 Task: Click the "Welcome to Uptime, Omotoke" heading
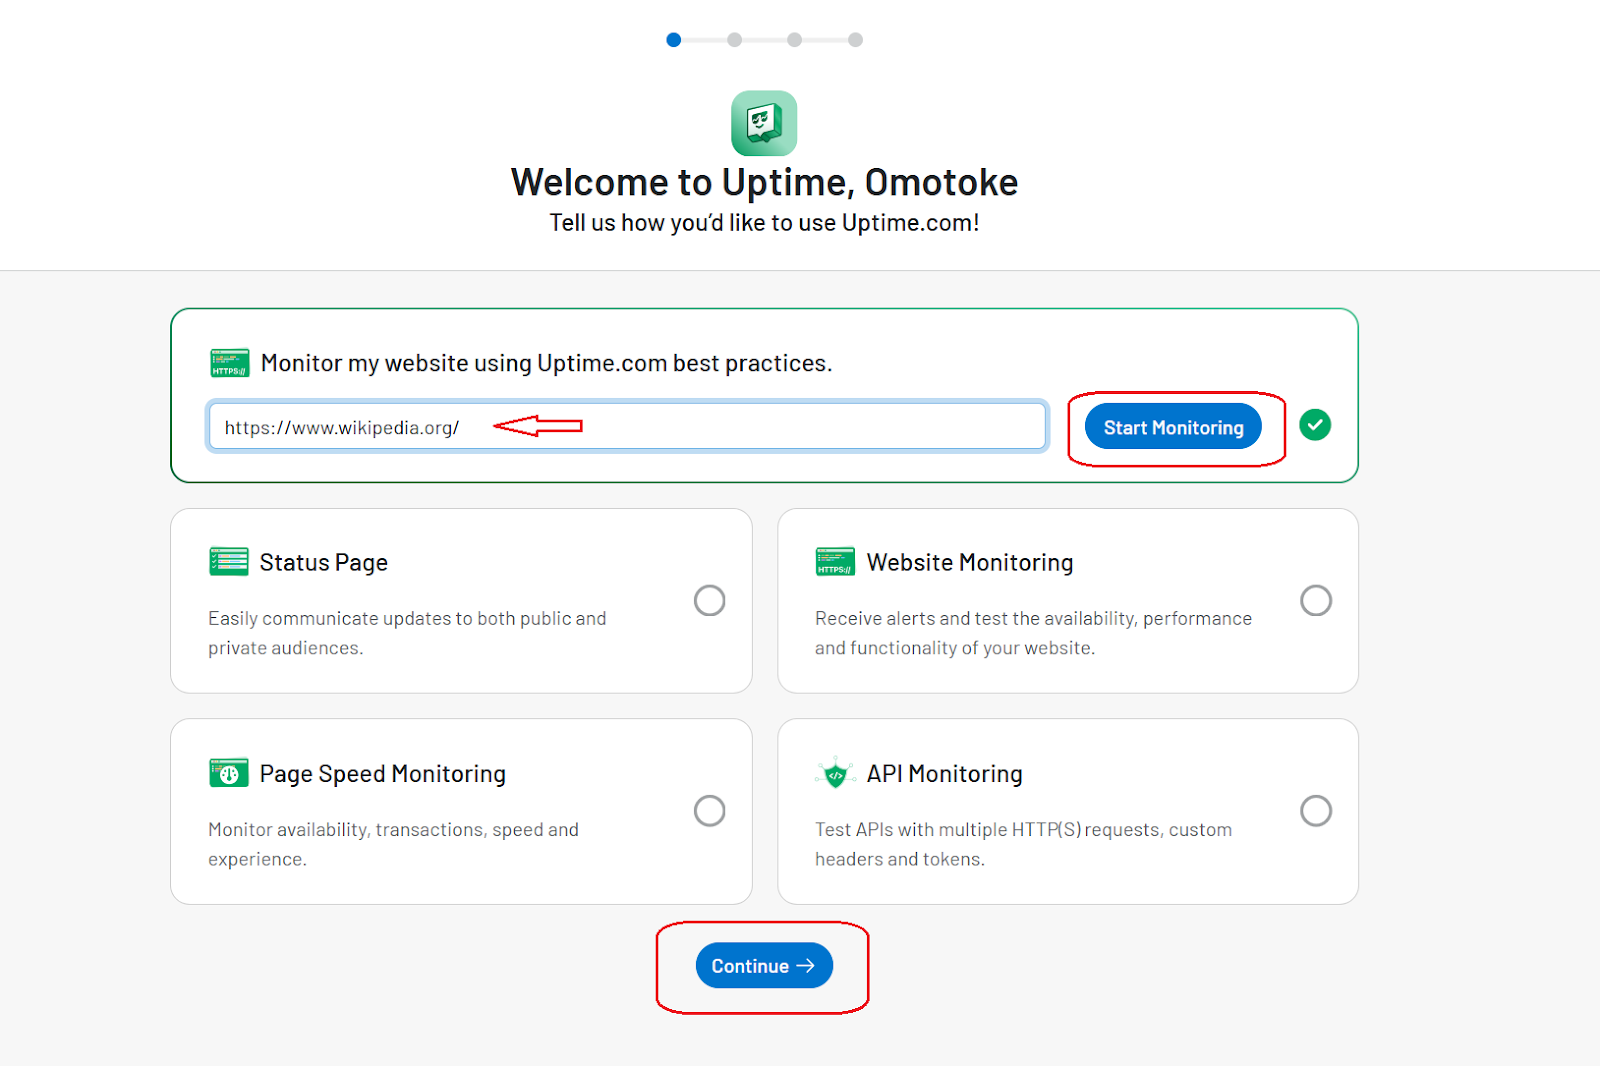point(764,182)
